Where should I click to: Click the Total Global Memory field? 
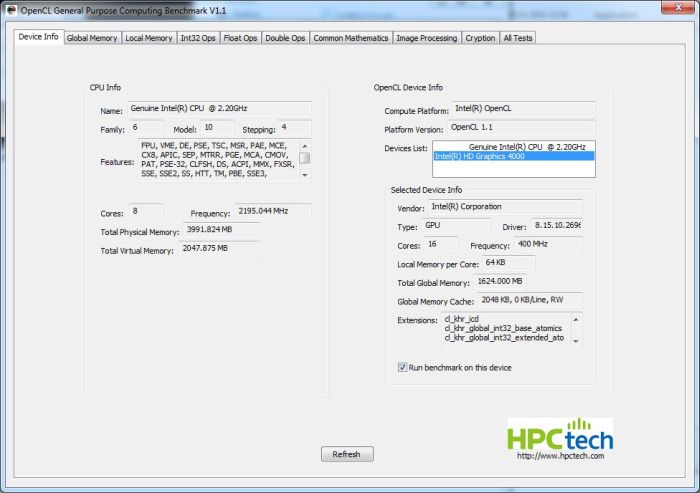tap(500, 281)
